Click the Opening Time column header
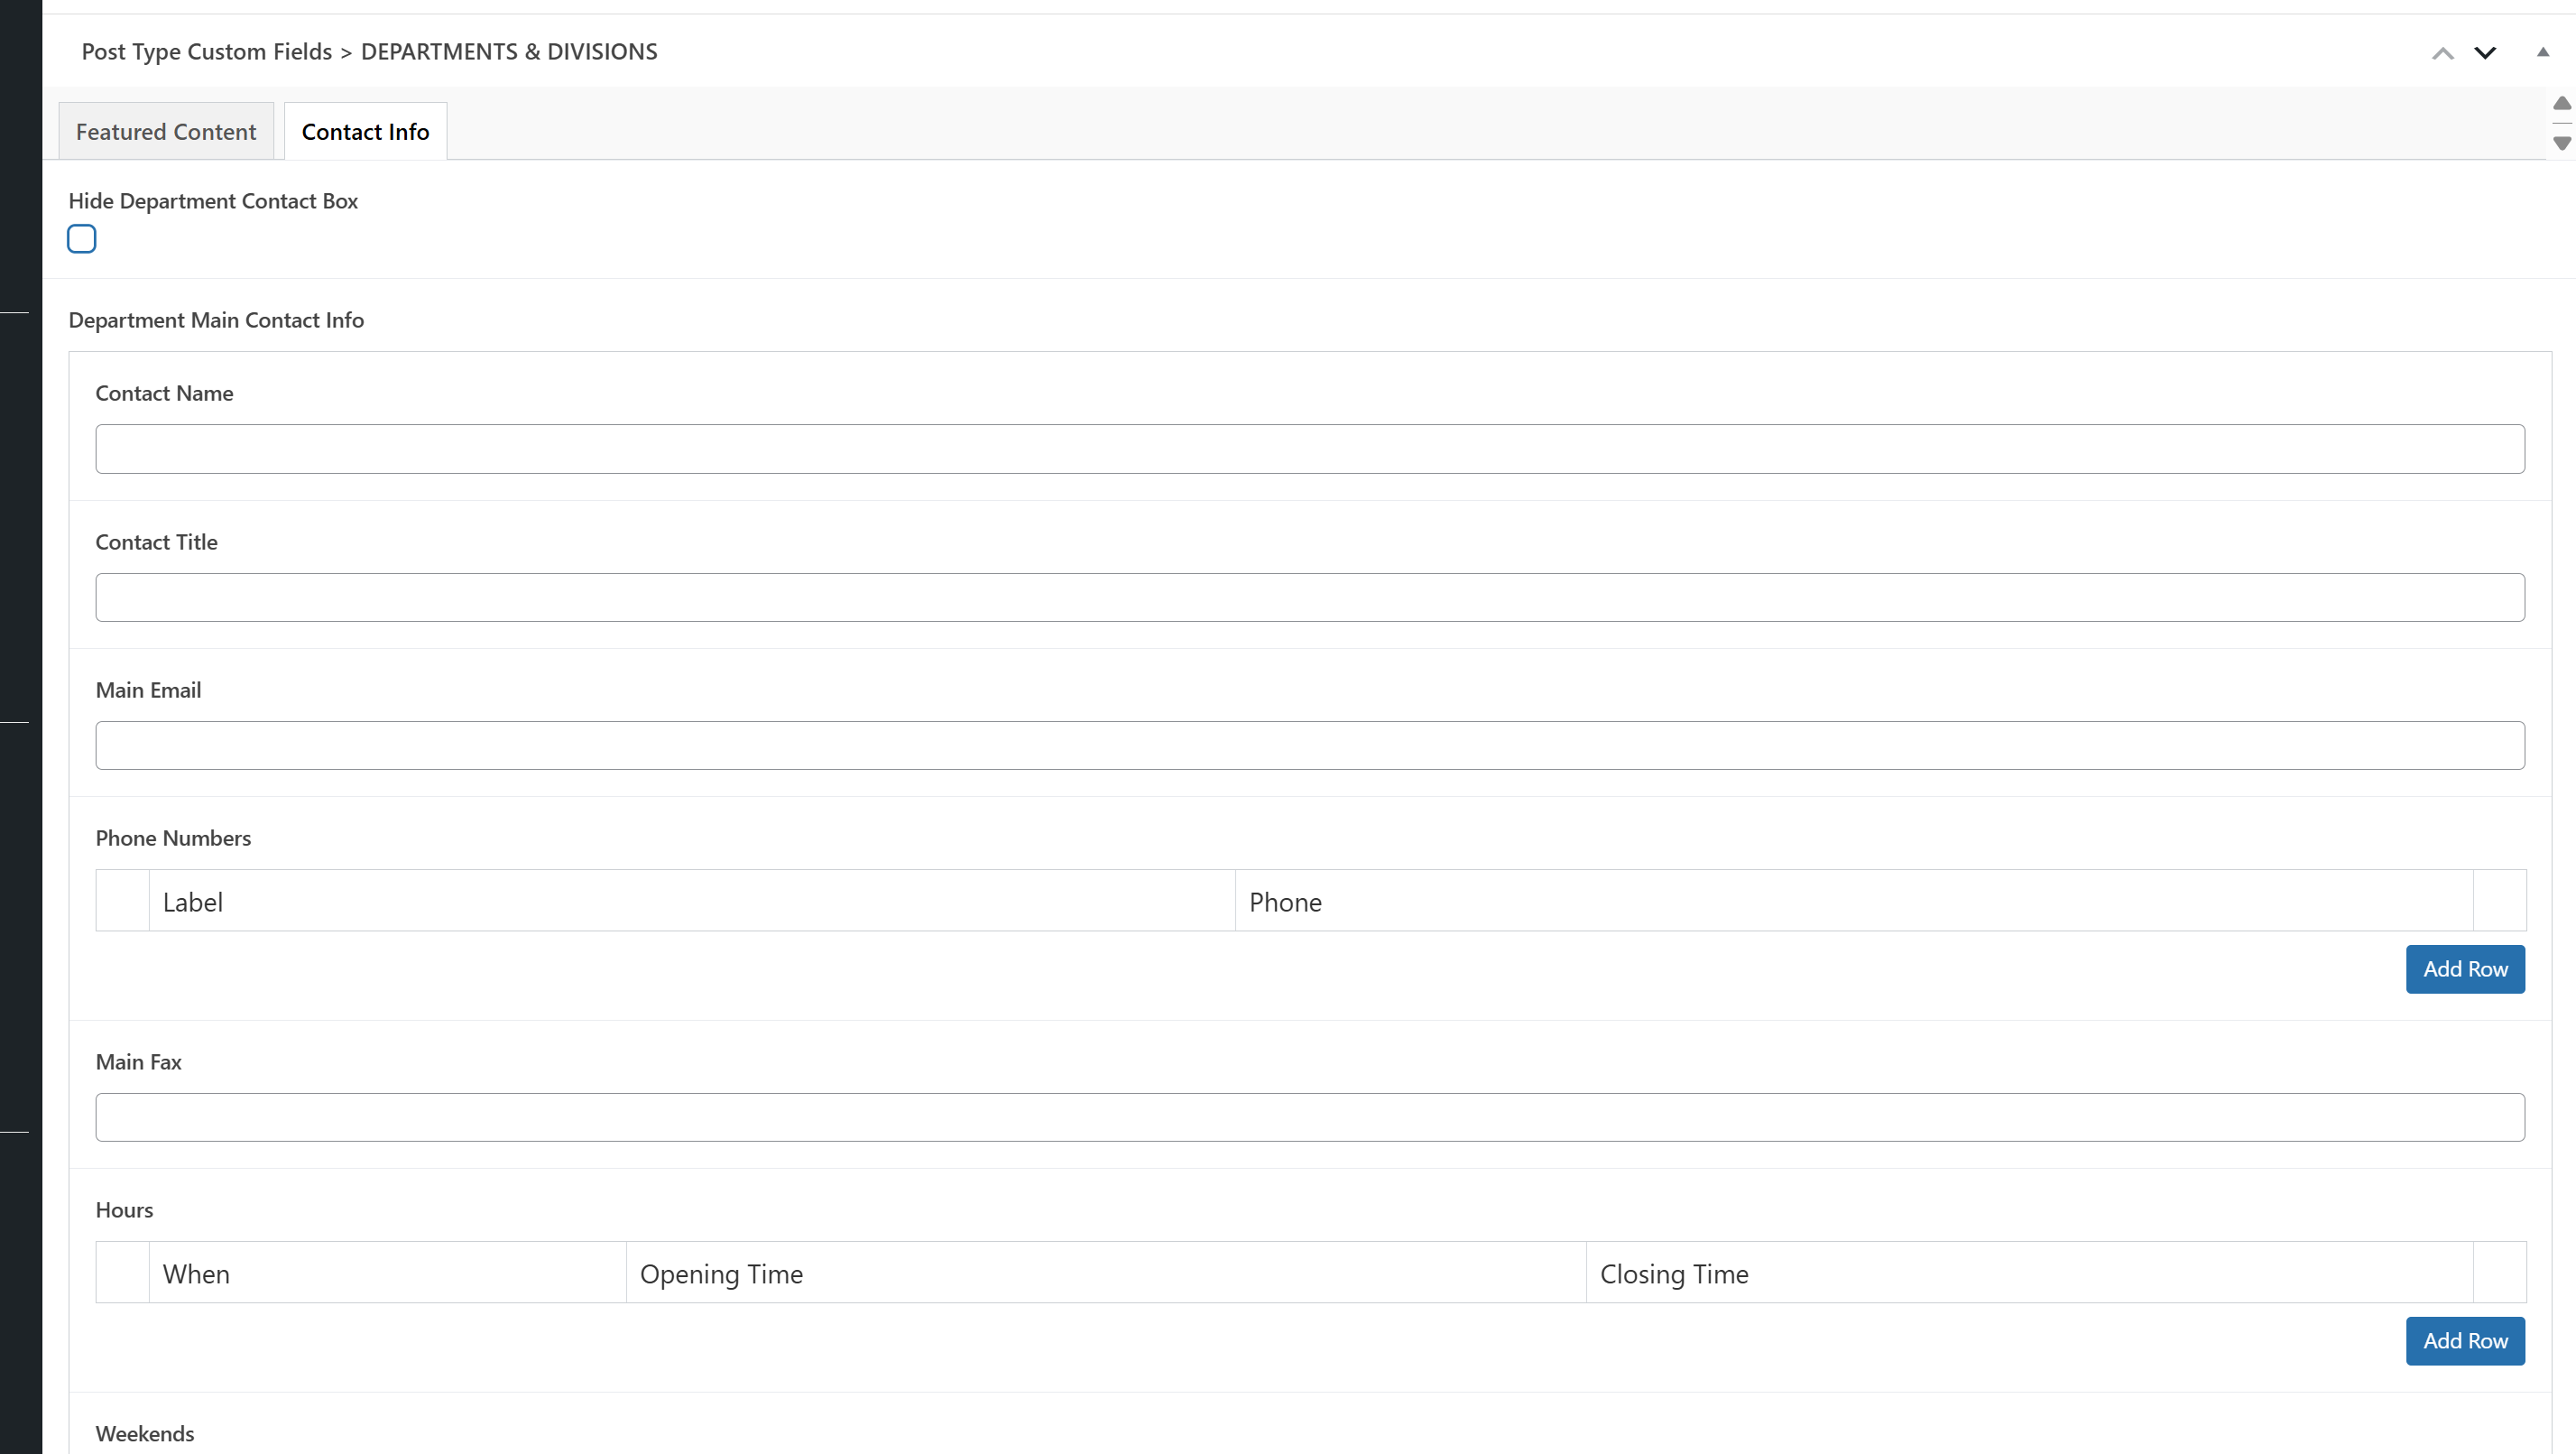 [x=721, y=1274]
